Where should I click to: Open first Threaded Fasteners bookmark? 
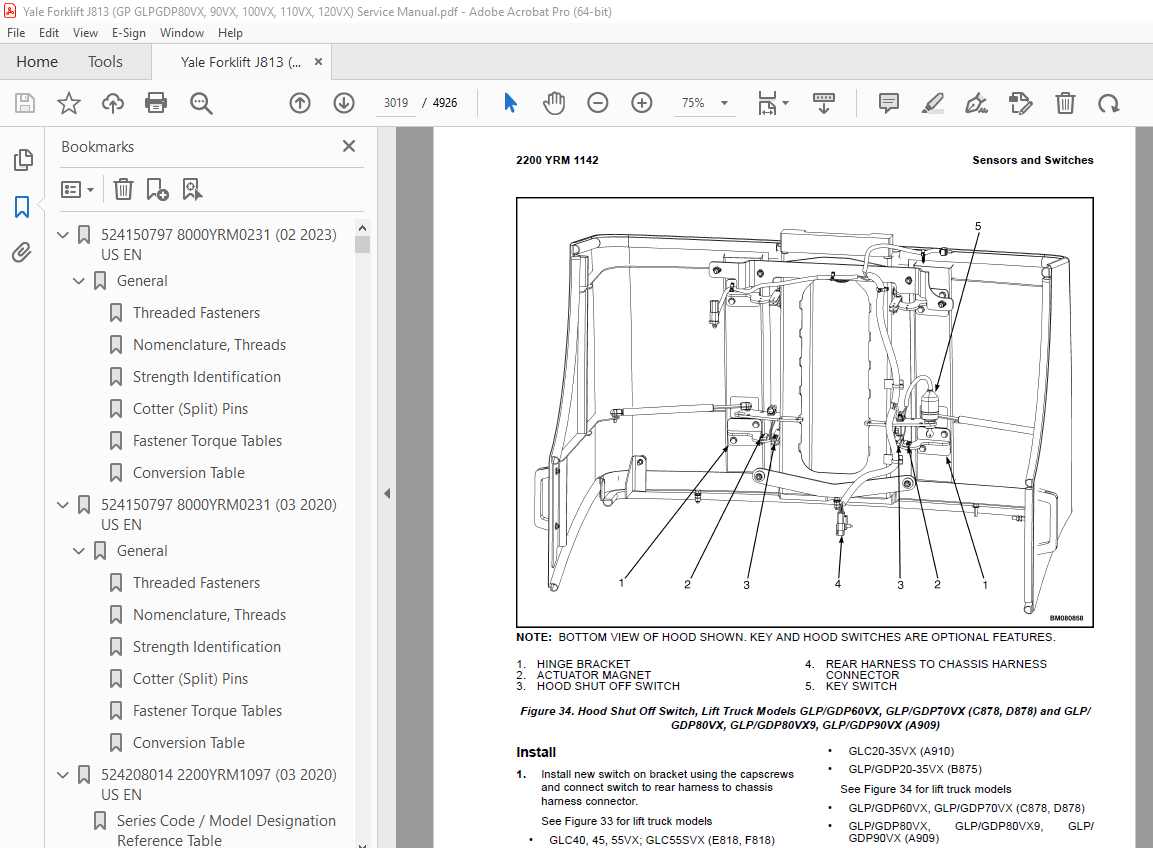(196, 313)
